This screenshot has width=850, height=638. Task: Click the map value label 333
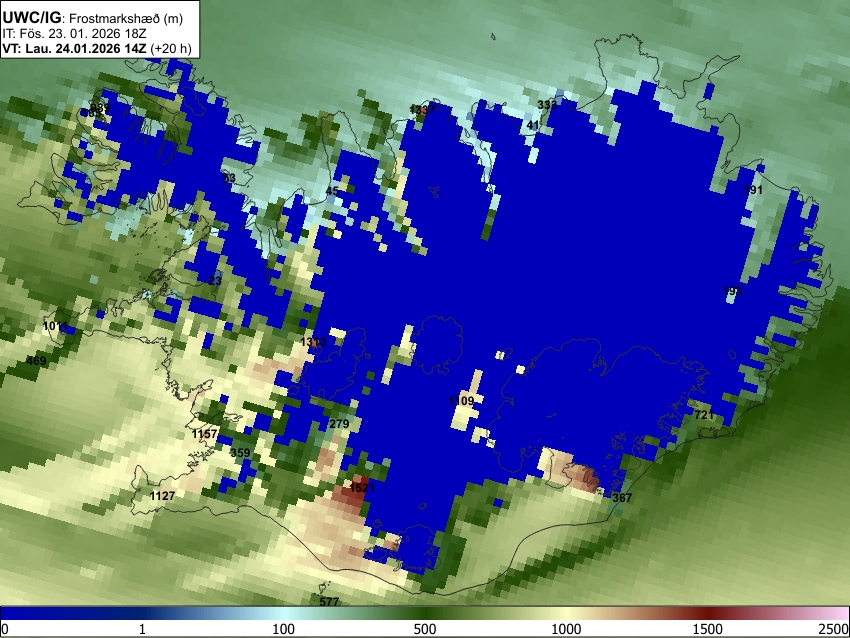click(x=547, y=105)
